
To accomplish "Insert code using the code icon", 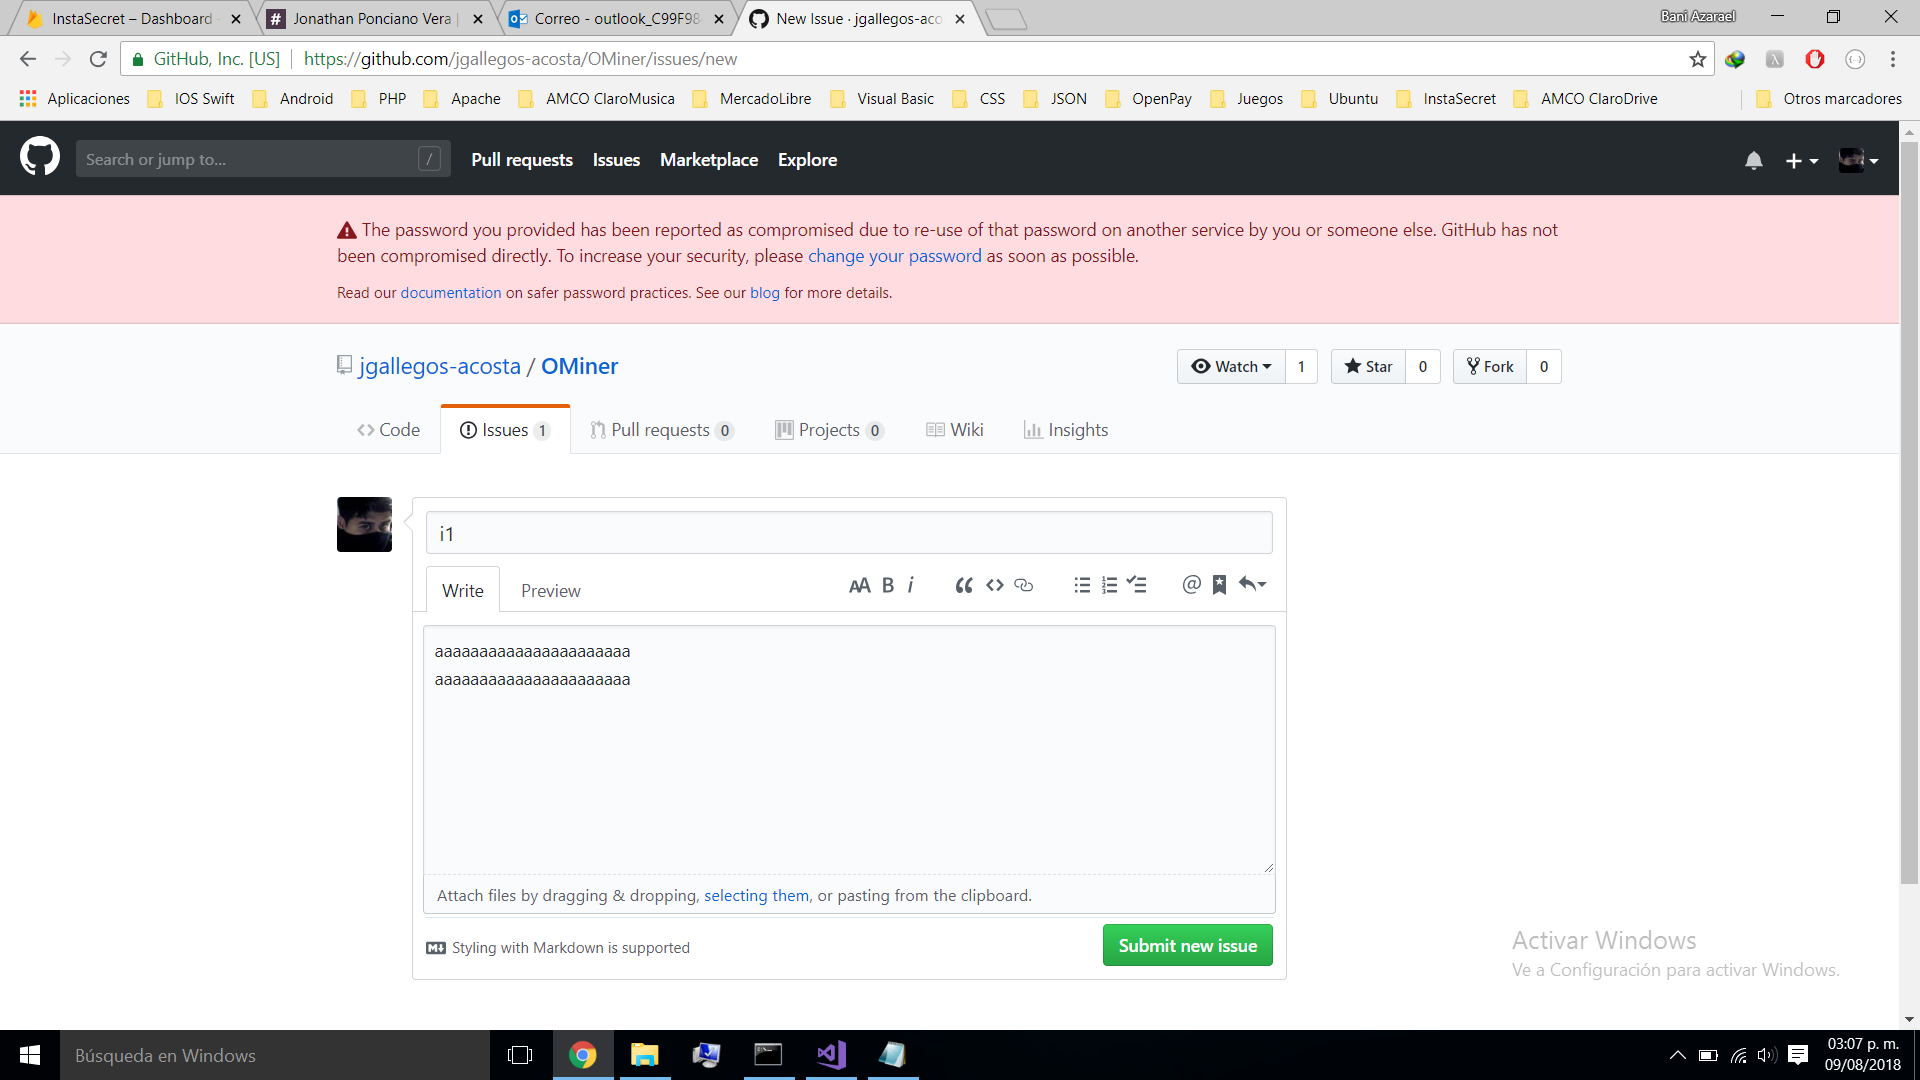I will [x=994, y=586].
